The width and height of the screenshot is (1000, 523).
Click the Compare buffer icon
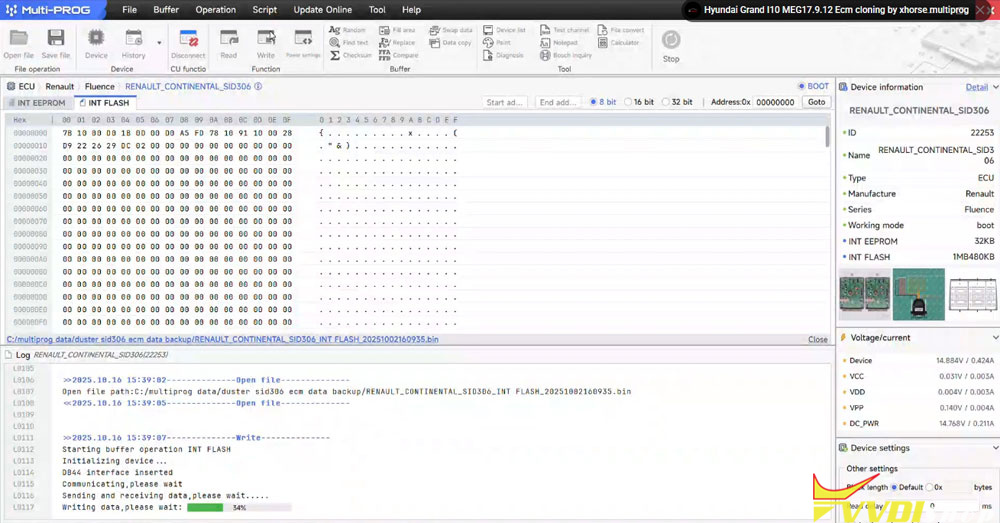tap(399, 56)
